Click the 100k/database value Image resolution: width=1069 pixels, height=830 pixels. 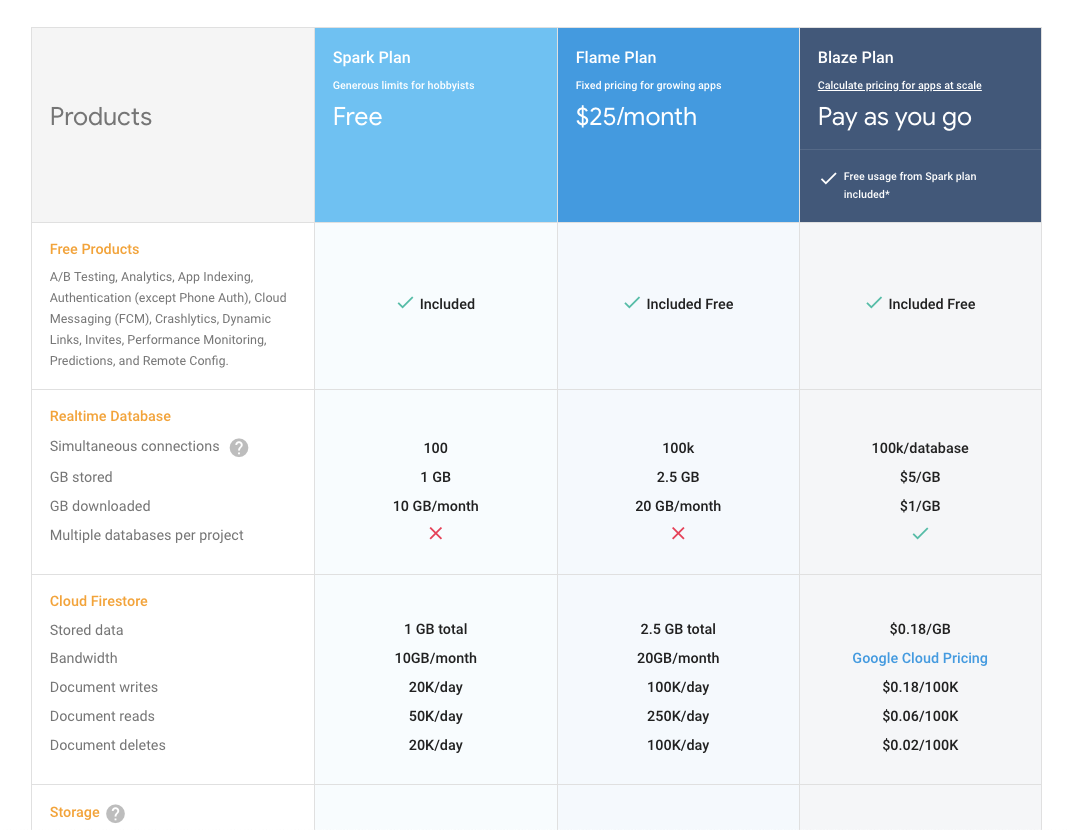pos(920,448)
